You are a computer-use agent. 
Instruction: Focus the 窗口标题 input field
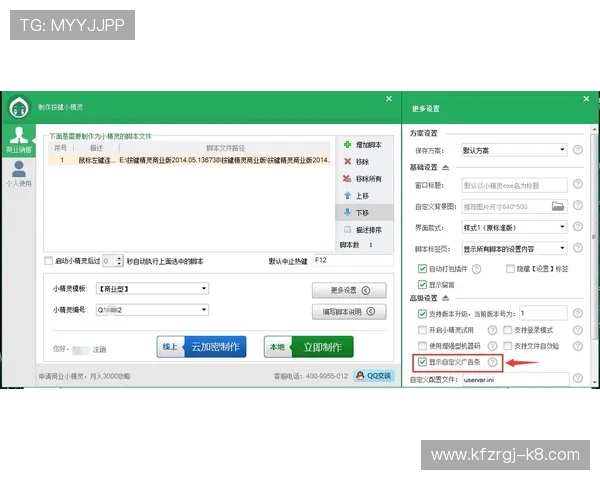tap(514, 186)
